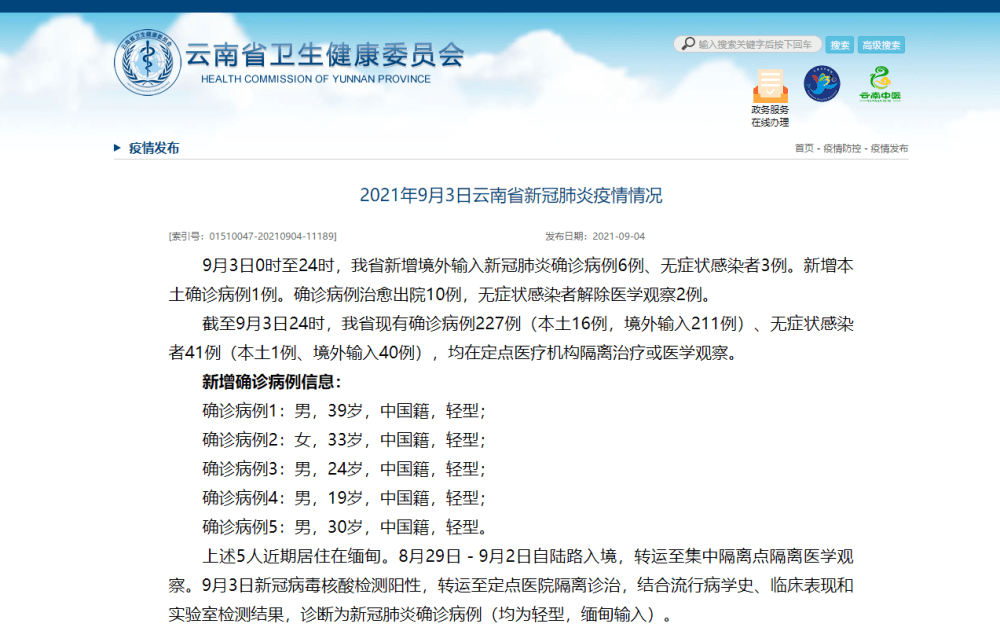
Task: Click the Health Commission of Yunnan Province emblem
Action: pos(148,59)
